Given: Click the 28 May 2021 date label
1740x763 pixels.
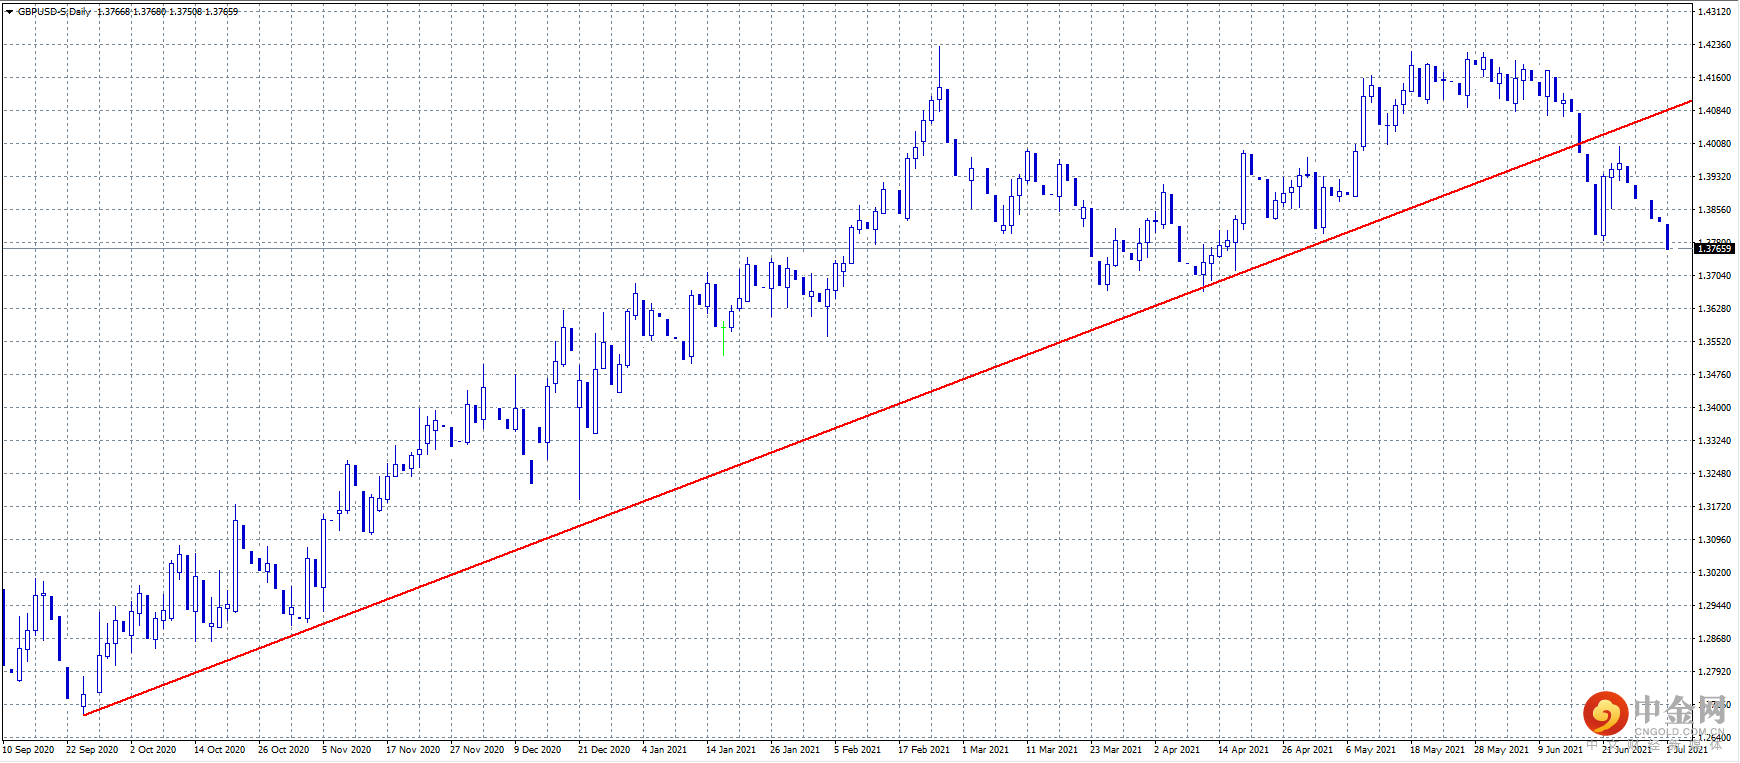Looking at the screenshot, I should (x=1501, y=750).
